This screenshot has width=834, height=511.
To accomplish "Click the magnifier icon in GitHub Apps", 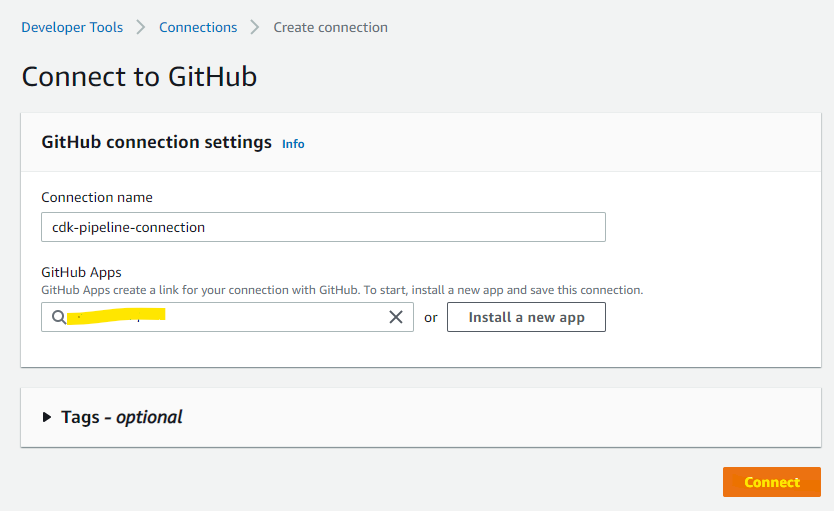I will 59,317.
